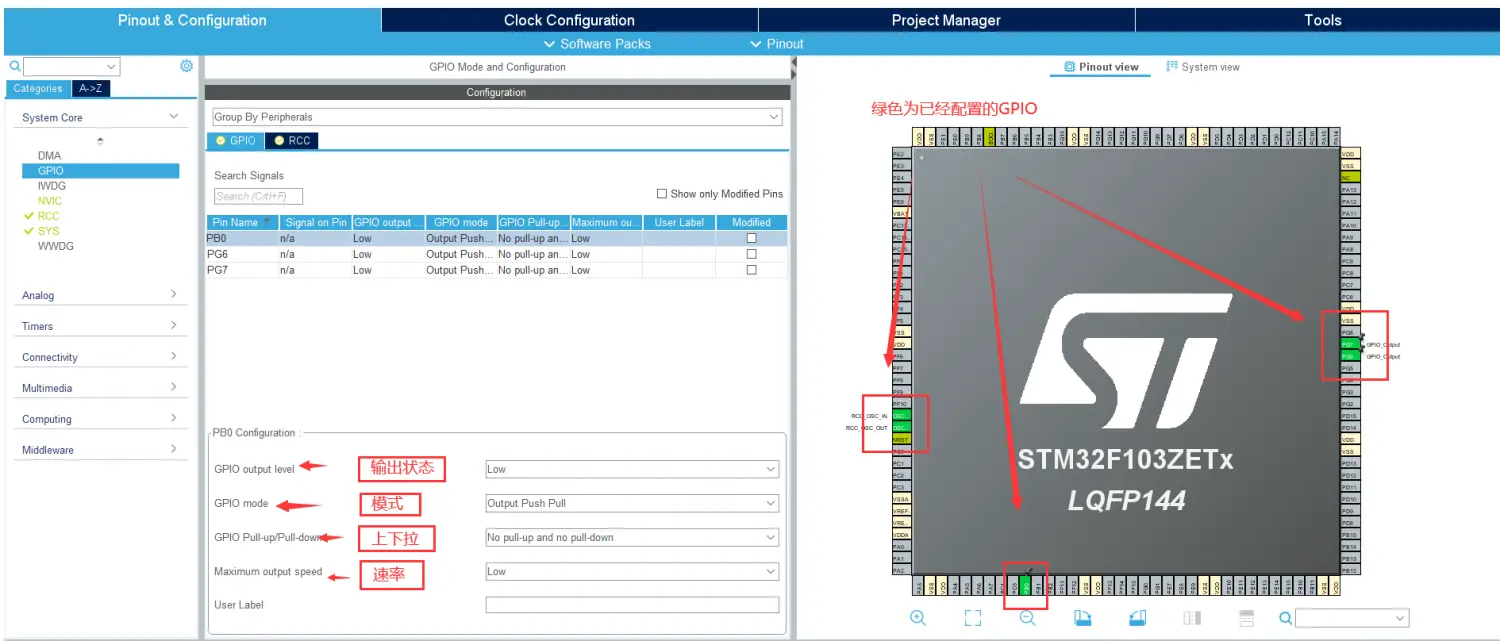
Task: Select RCC in System Core list
Action: click(49, 216)
